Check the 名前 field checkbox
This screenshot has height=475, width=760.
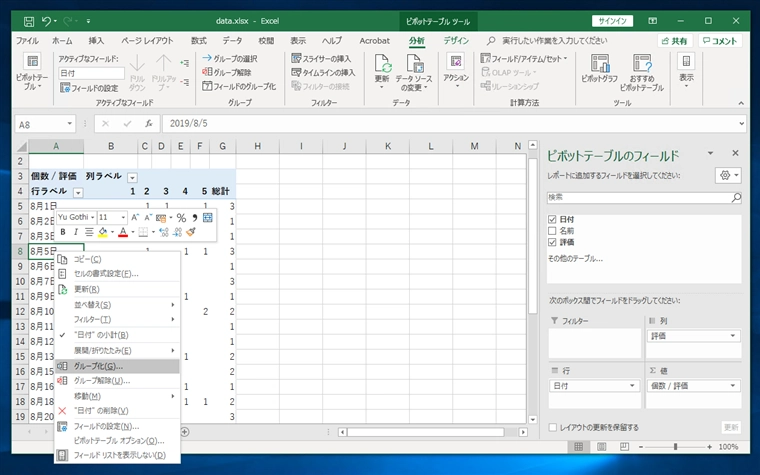tap(553, 230)
